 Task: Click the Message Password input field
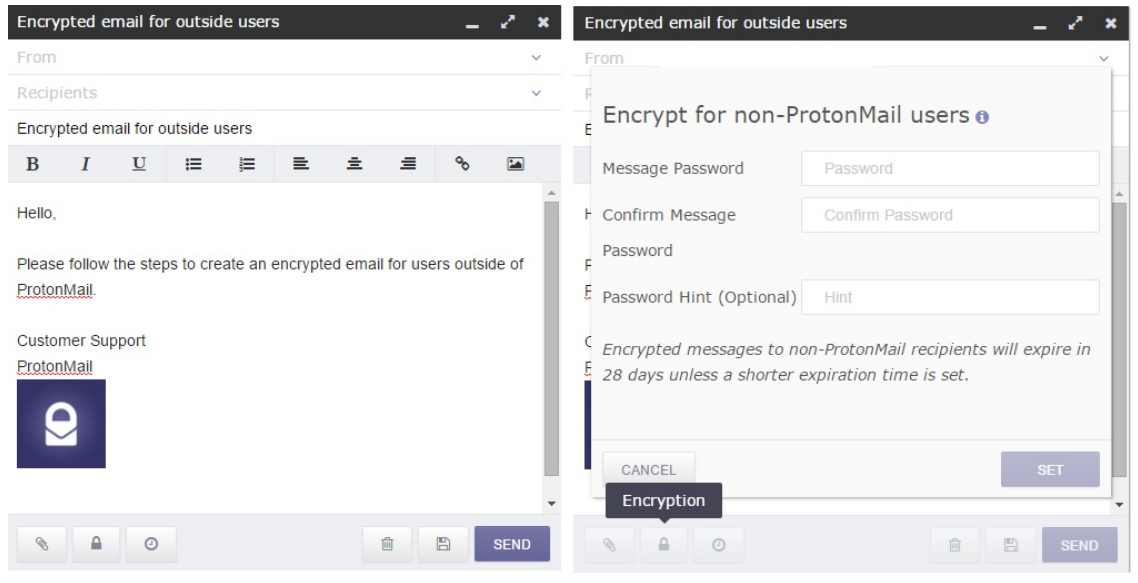click(949, 169)
